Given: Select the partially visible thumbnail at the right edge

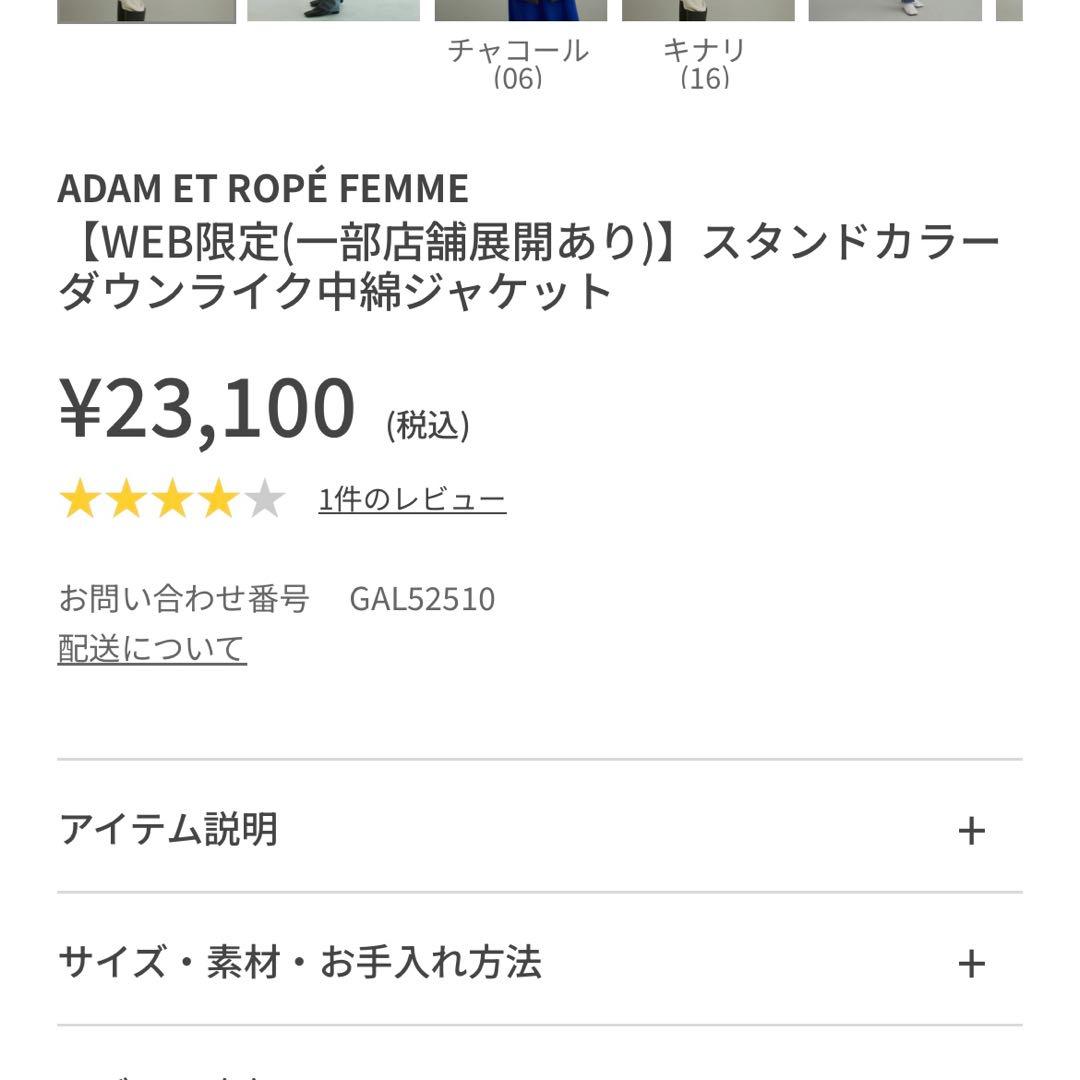Looking at the screenshot, I should point(1009,10).
